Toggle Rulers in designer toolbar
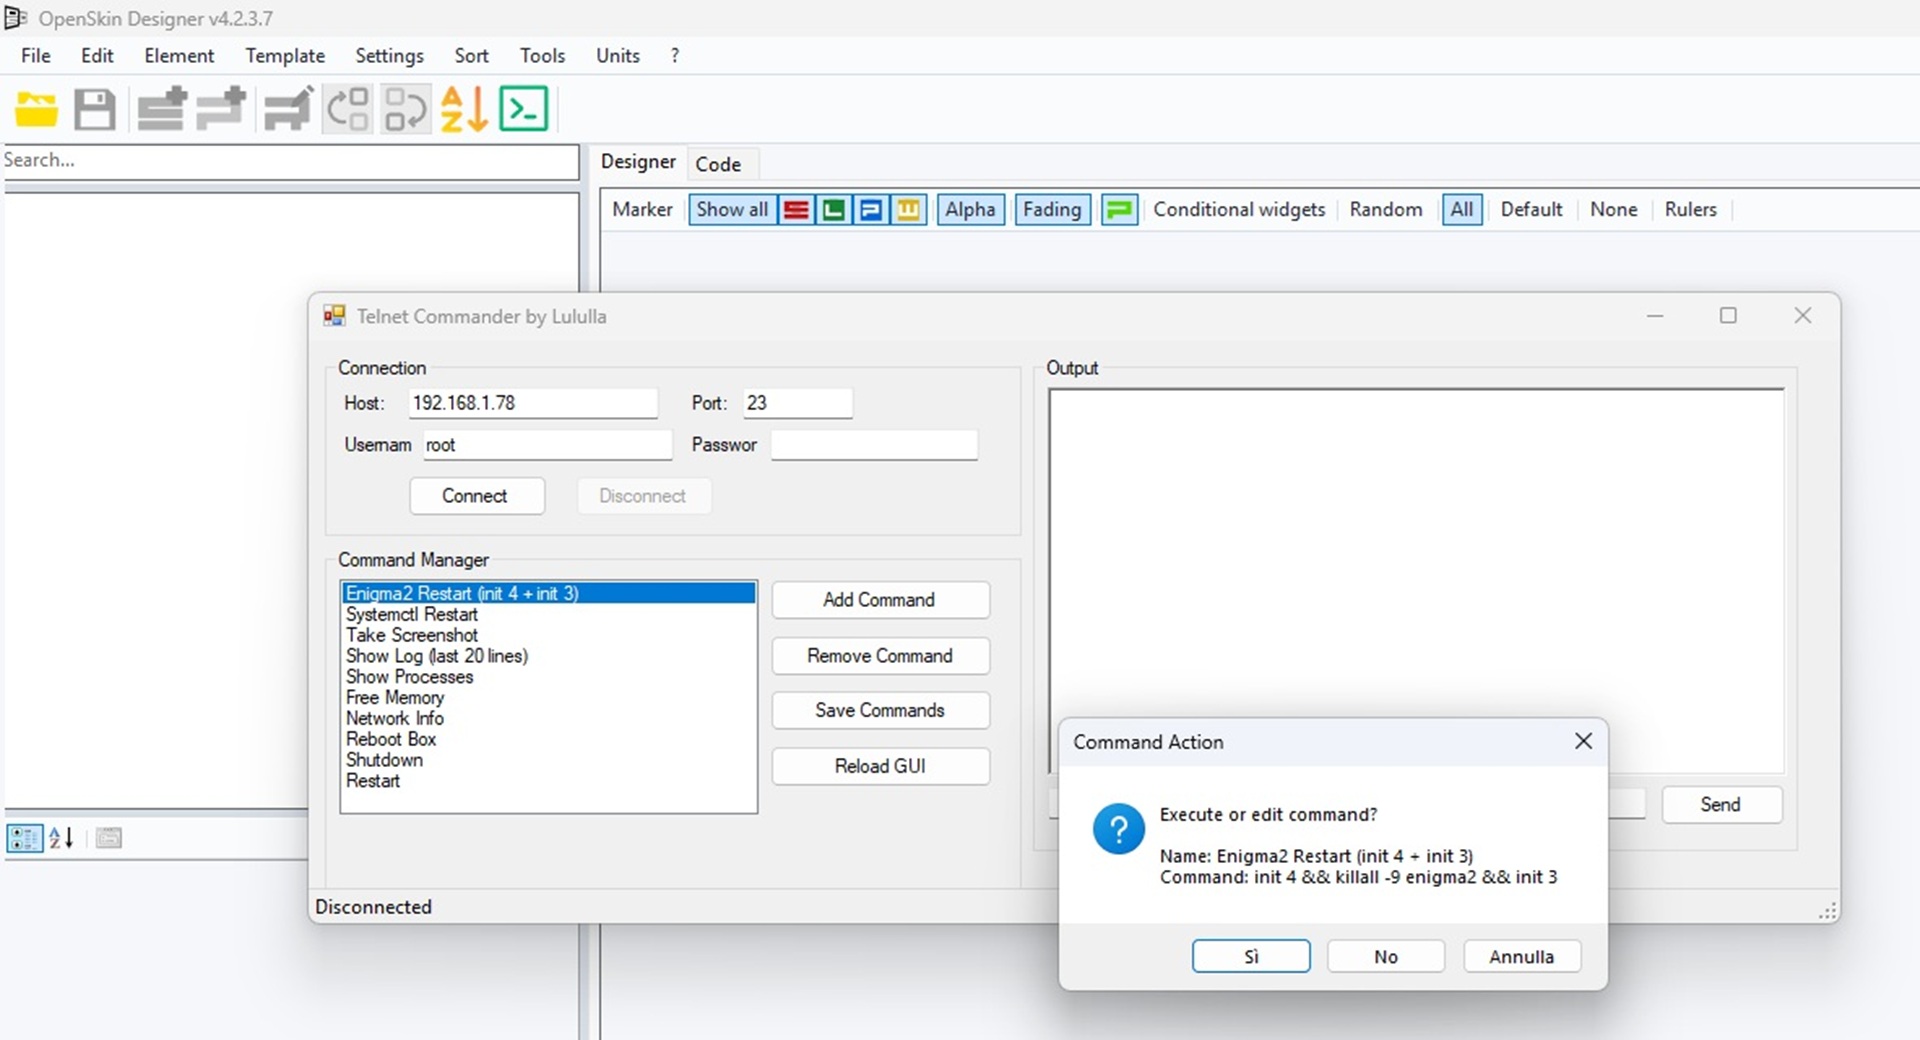This screenshot has height=1040, width=1920. [x=1690, y=210]
